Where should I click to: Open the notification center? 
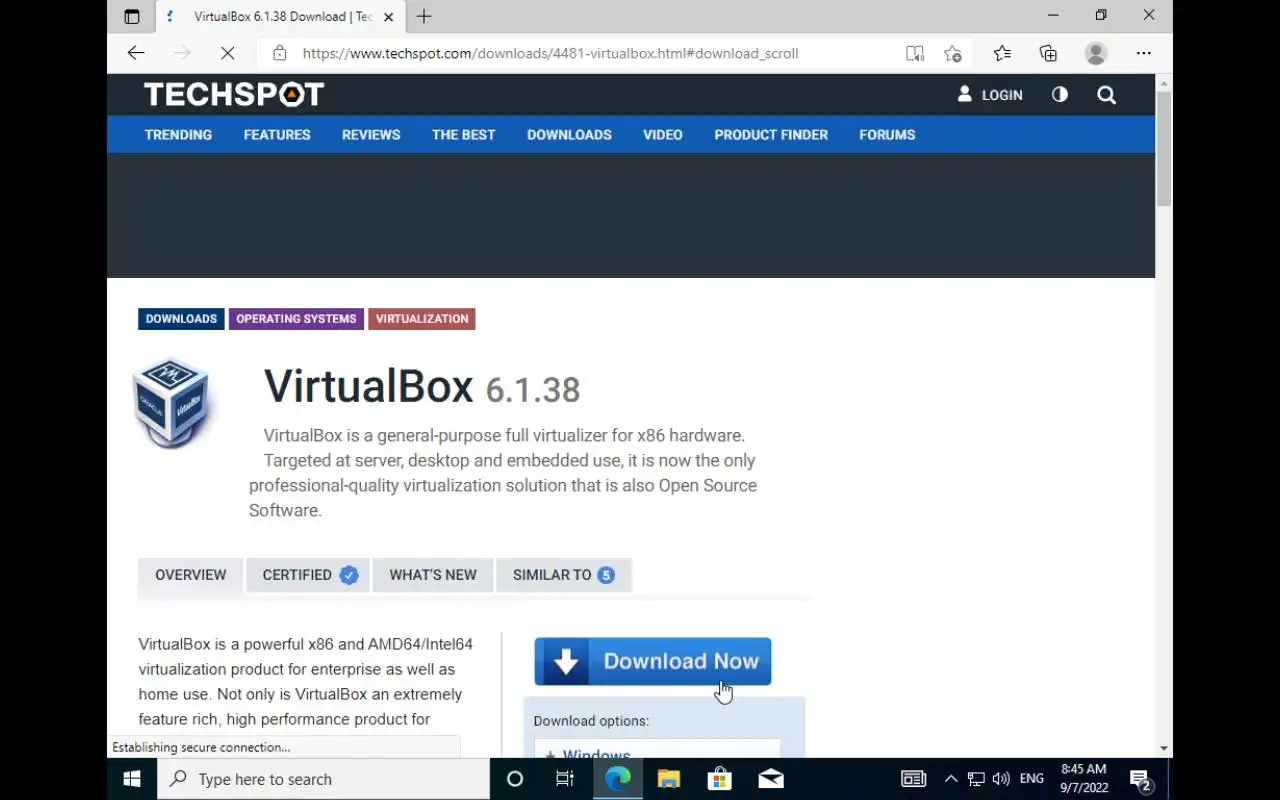[x=1142, y=779]
